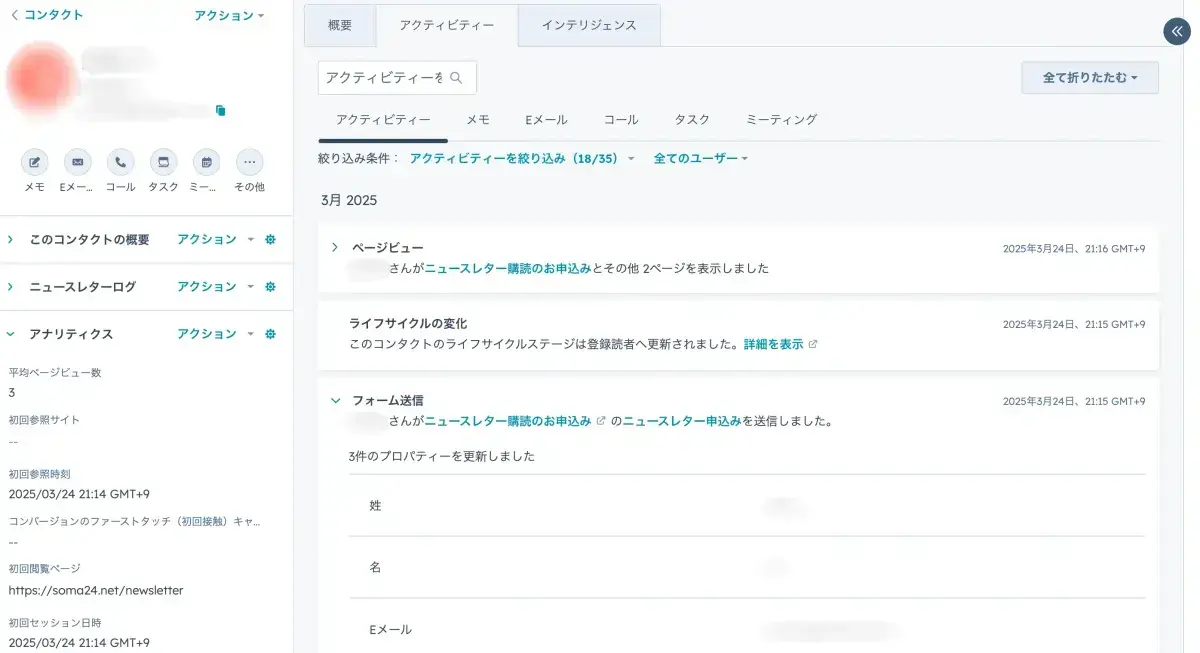The width and height of the screenshot is (1200, 653).
Task: Open アクション menu for ニュースレターログ
Action: click(215, 287)
